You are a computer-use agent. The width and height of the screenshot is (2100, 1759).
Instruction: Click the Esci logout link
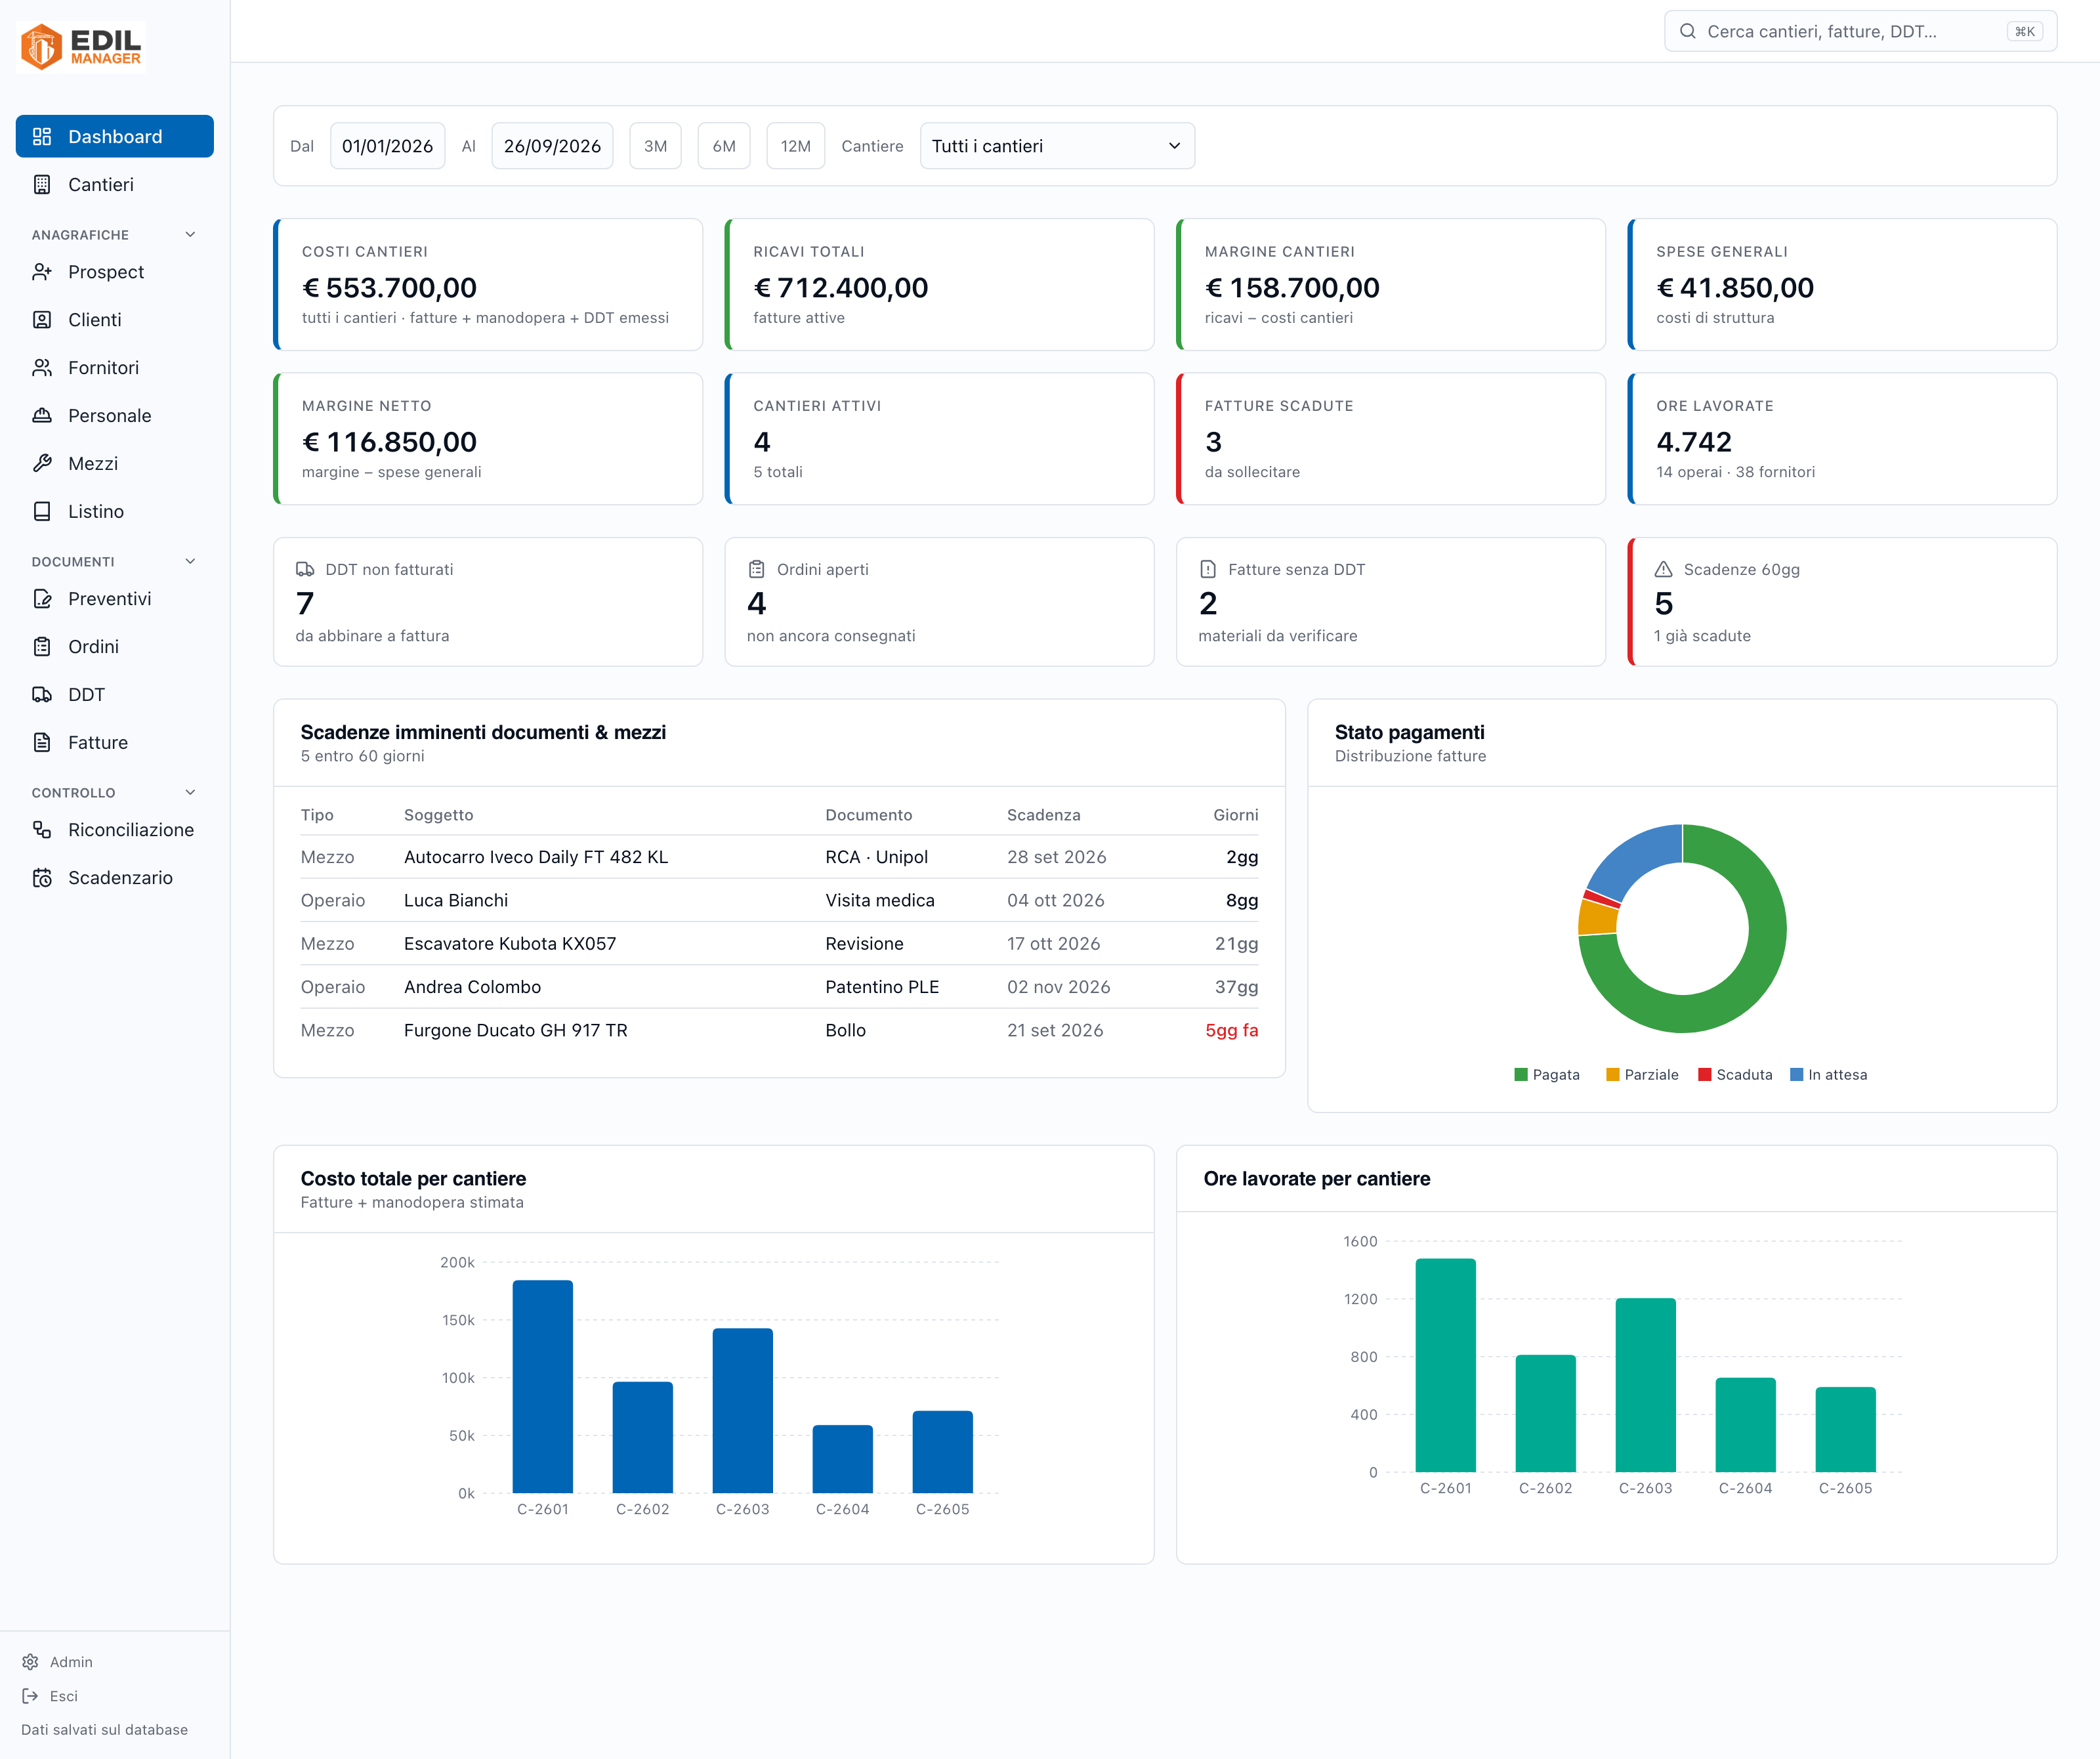click(50, 1696)
